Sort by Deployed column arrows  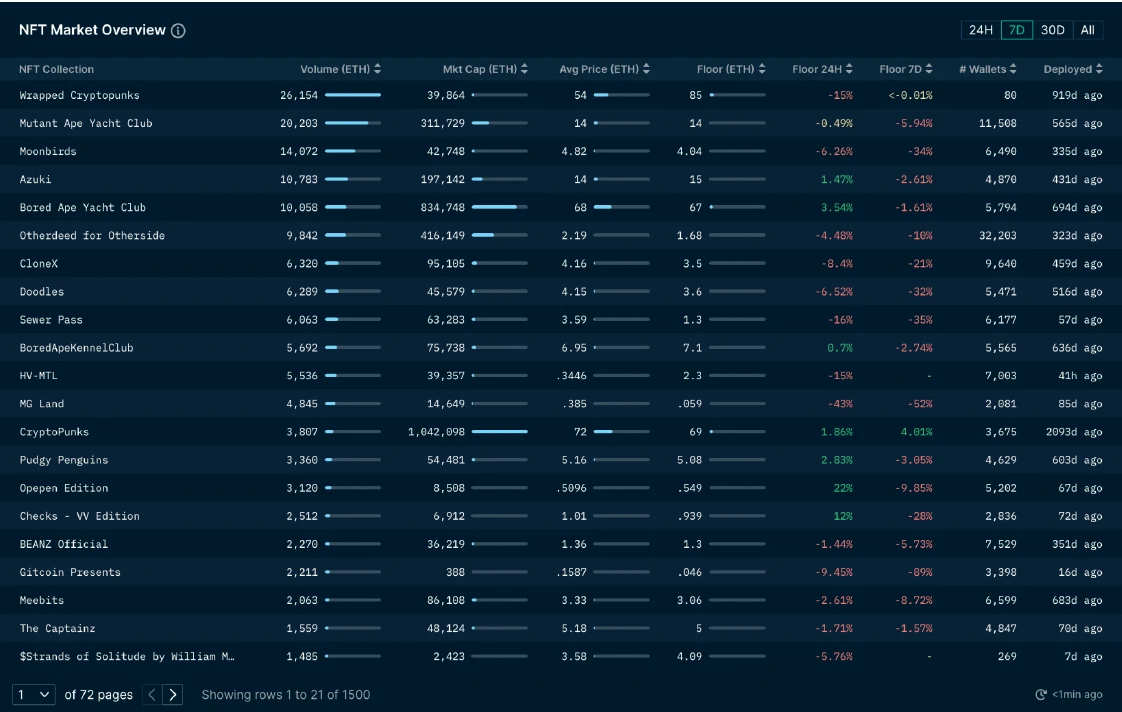point(1099,69)
